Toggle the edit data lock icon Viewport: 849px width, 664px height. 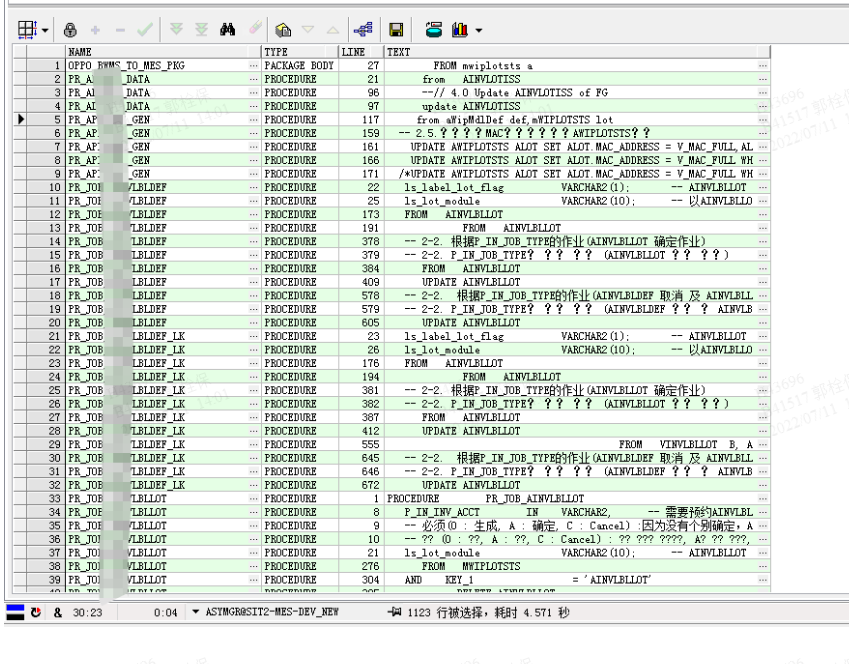coord(70,30)
